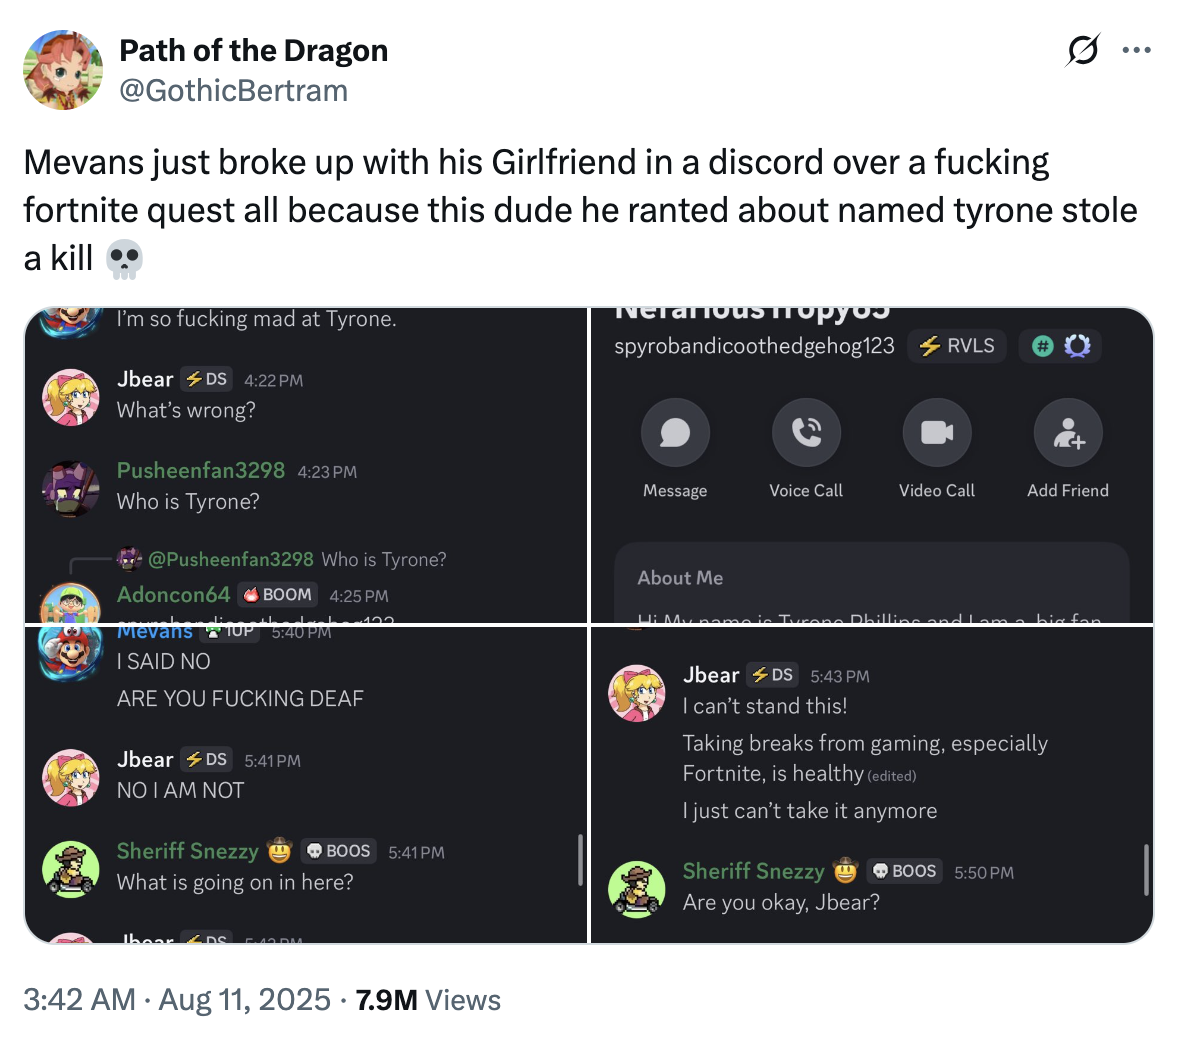The width and height of the screenshot is (1178, 1038).
Task: Click the @Pusheenfan3298 reply mention
Action: (x=230, y=559)
